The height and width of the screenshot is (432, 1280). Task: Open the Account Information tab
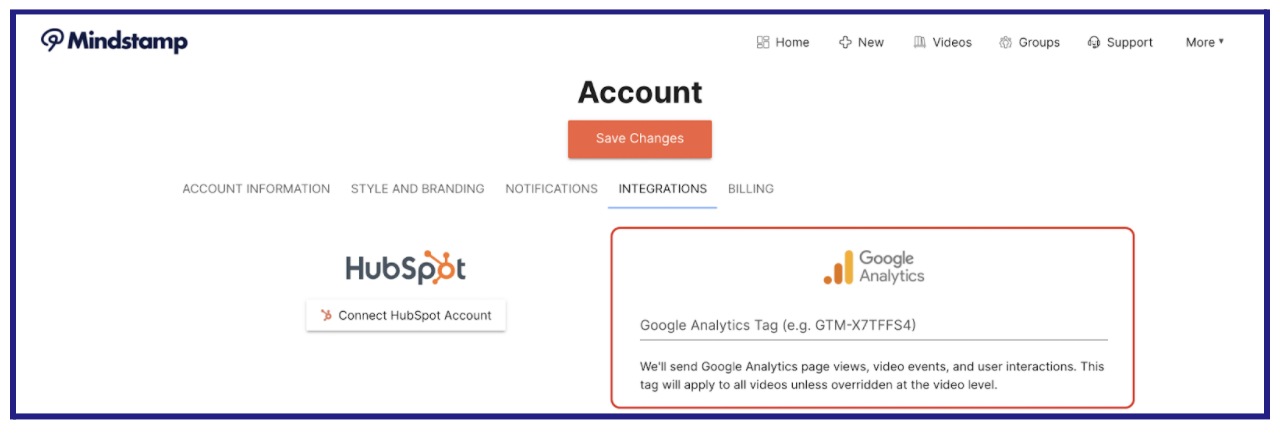[x=256, y=188]
